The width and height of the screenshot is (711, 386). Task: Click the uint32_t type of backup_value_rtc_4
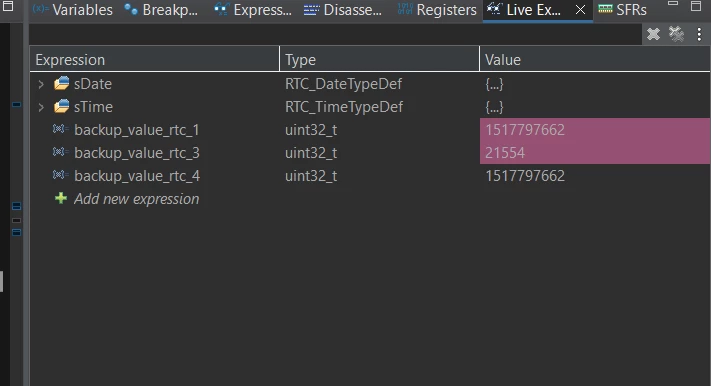pos(311,176)
